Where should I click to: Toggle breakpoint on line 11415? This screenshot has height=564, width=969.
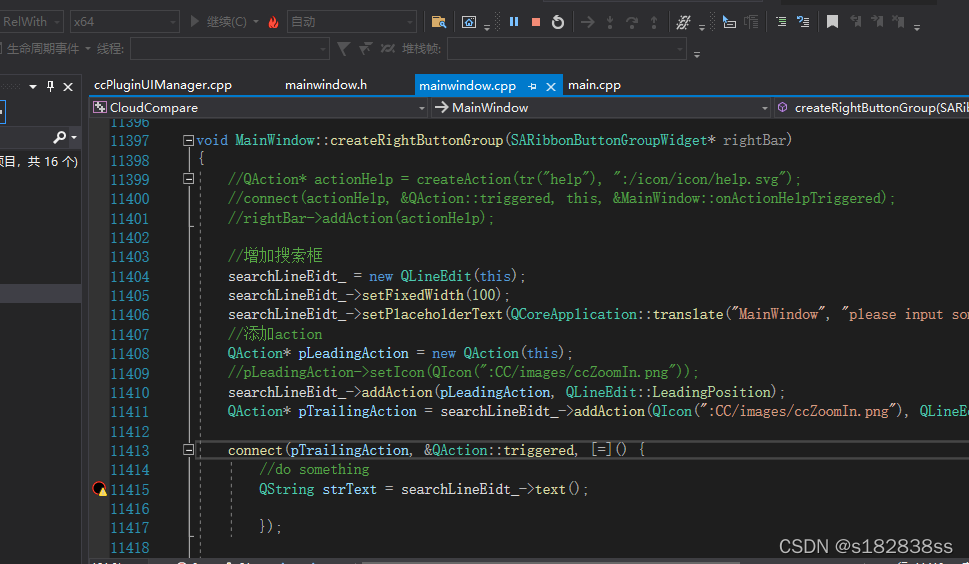[x=99, y=489]
